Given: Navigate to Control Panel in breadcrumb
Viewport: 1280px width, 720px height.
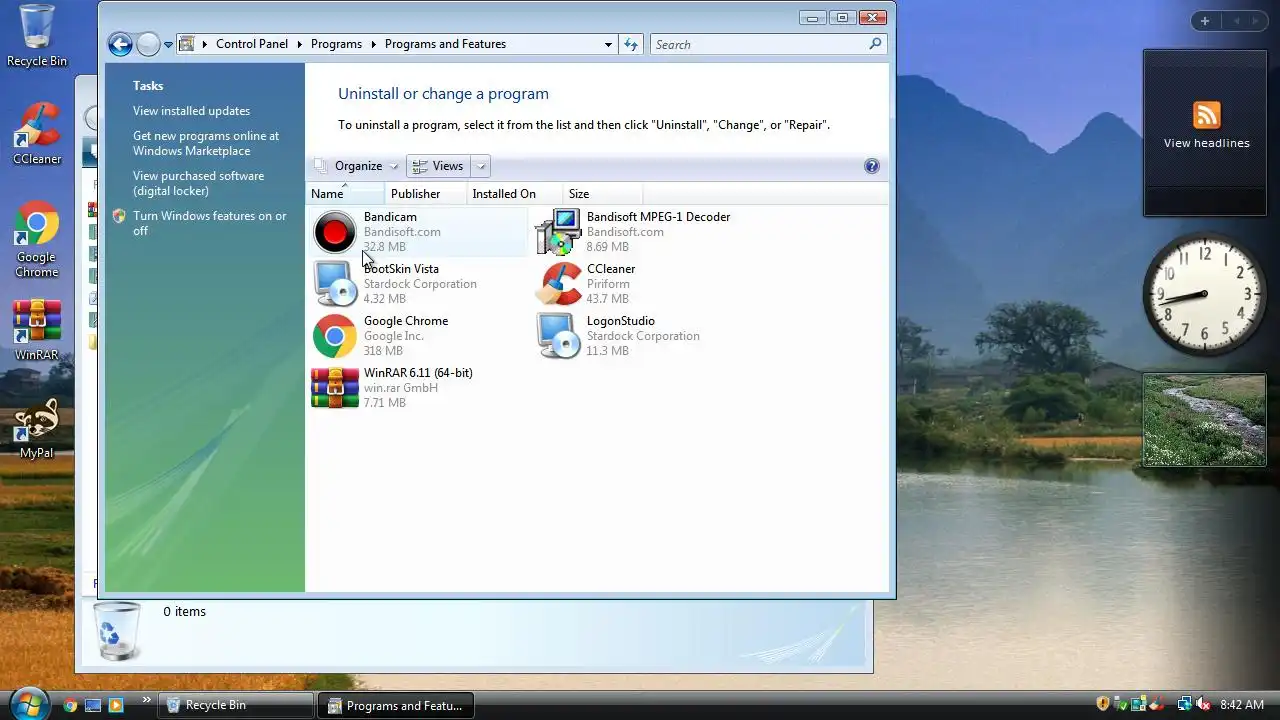Looking at the screenshot, I should point(252,44).
